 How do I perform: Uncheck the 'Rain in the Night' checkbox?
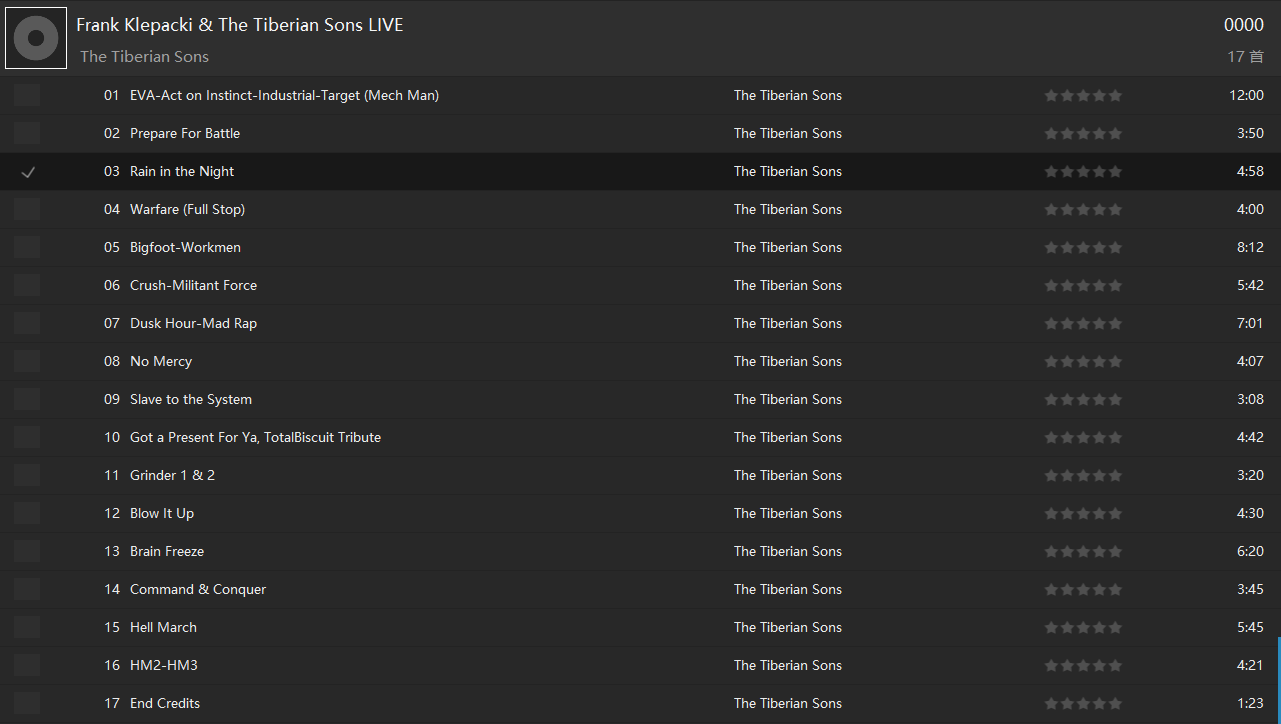(x=28, y=172)
